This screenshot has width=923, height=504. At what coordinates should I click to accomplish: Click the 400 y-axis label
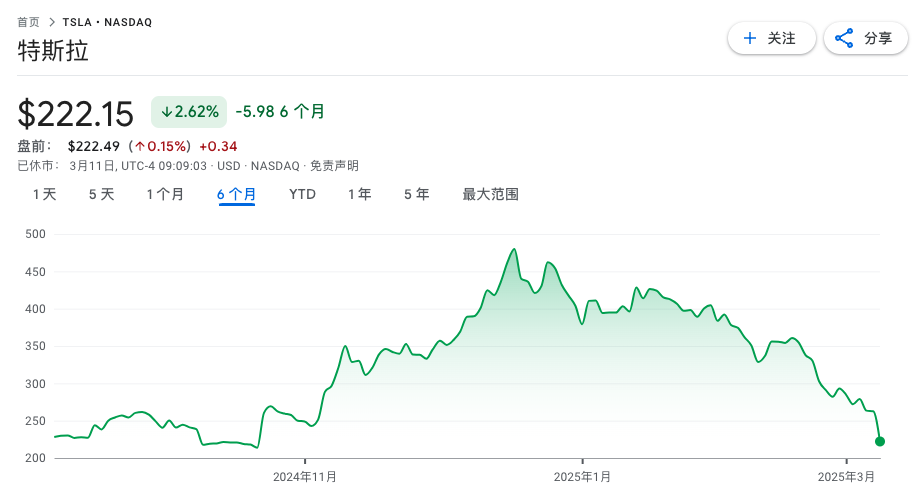point(35,309)
